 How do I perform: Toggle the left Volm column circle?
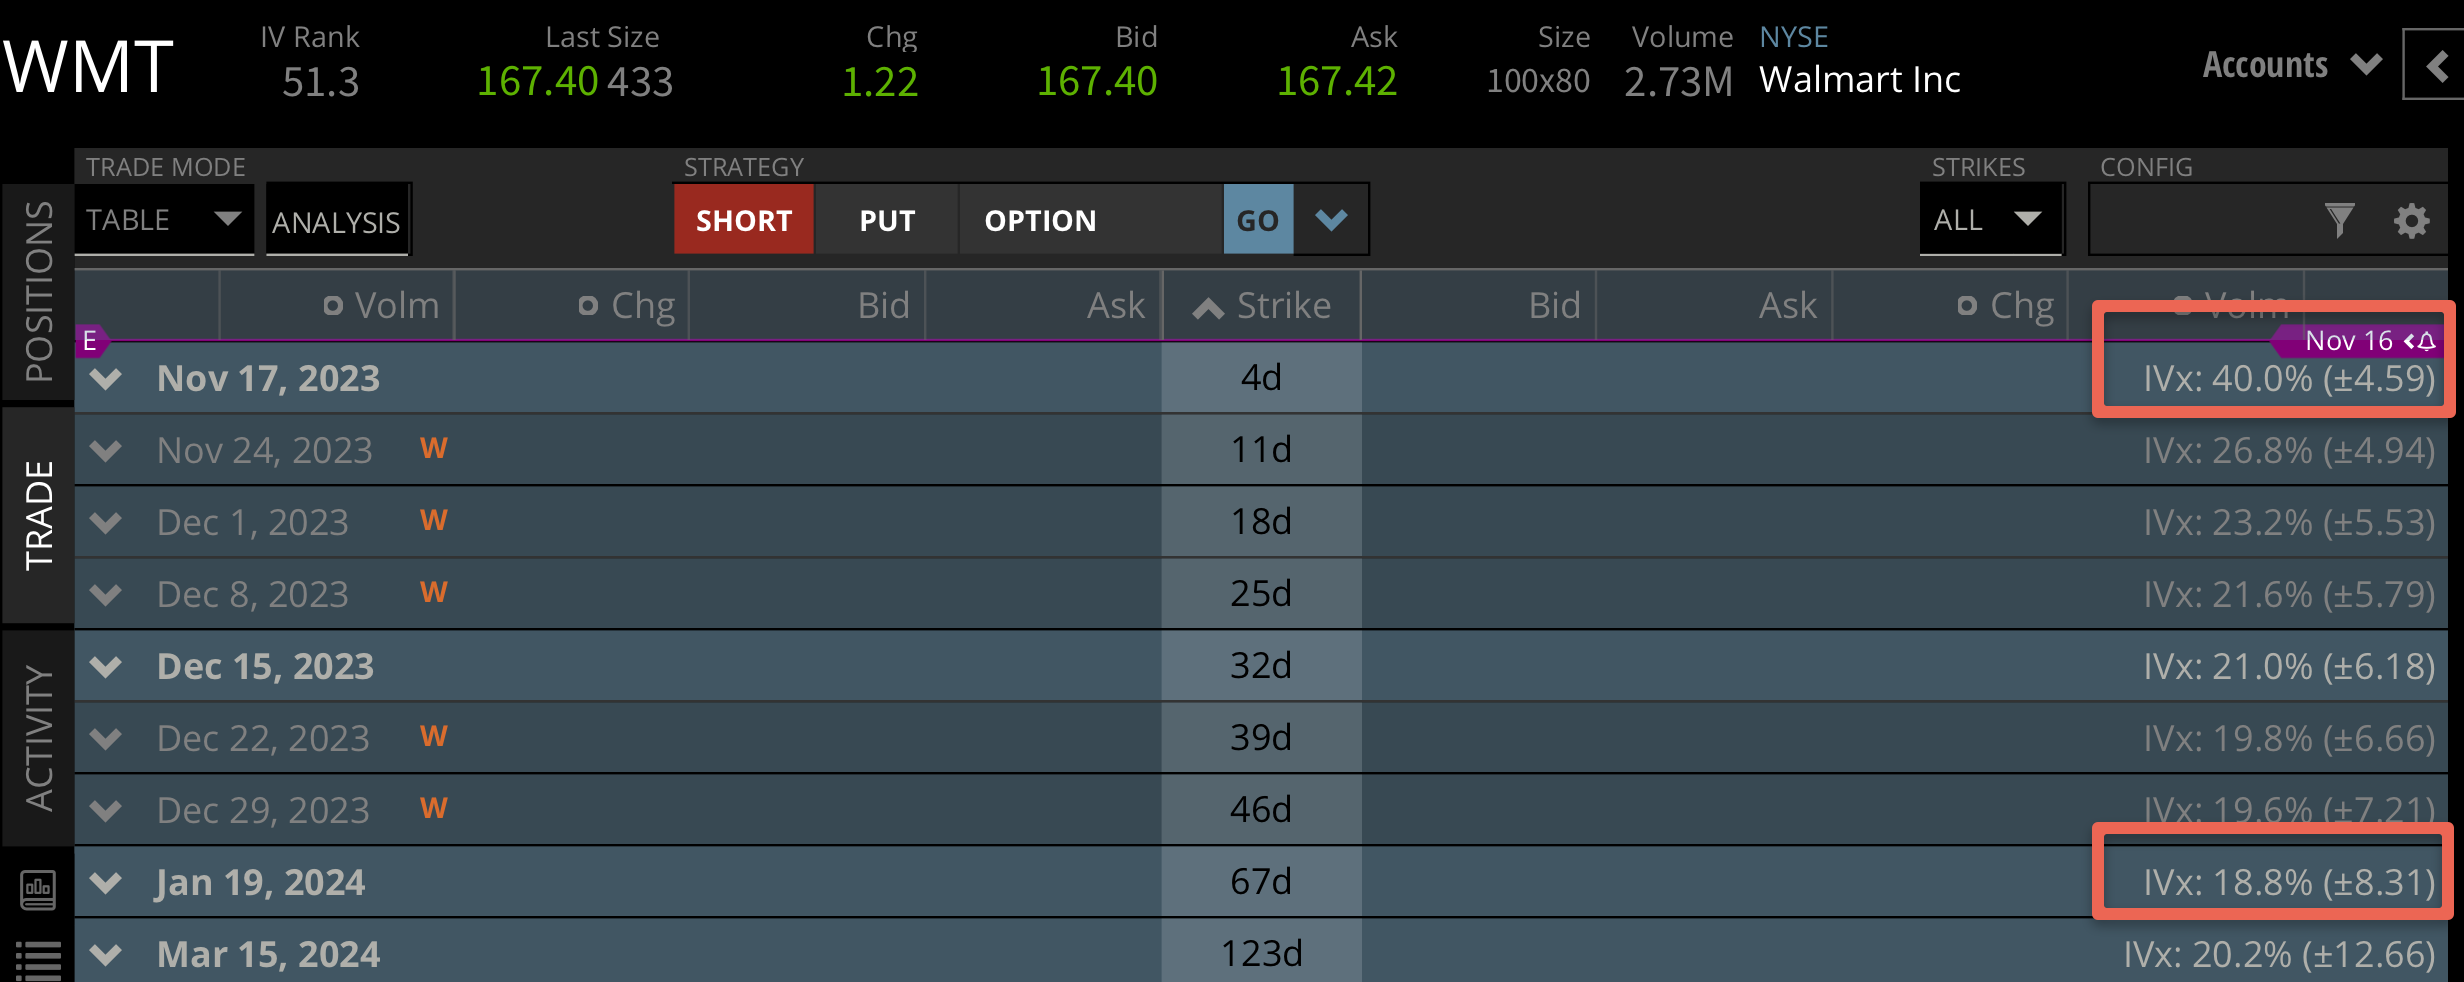(333, 306)
